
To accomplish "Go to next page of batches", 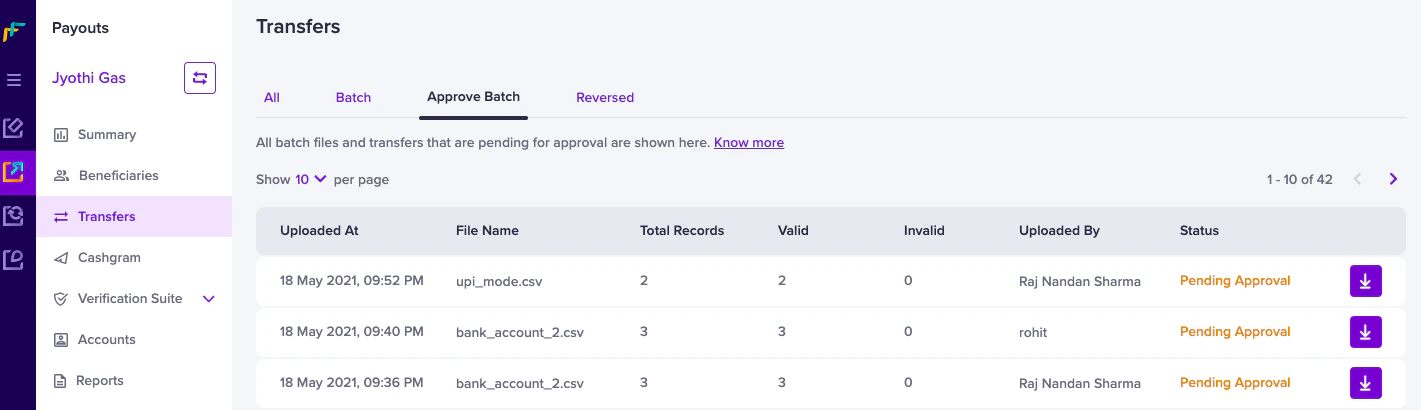I will 1393,179.
